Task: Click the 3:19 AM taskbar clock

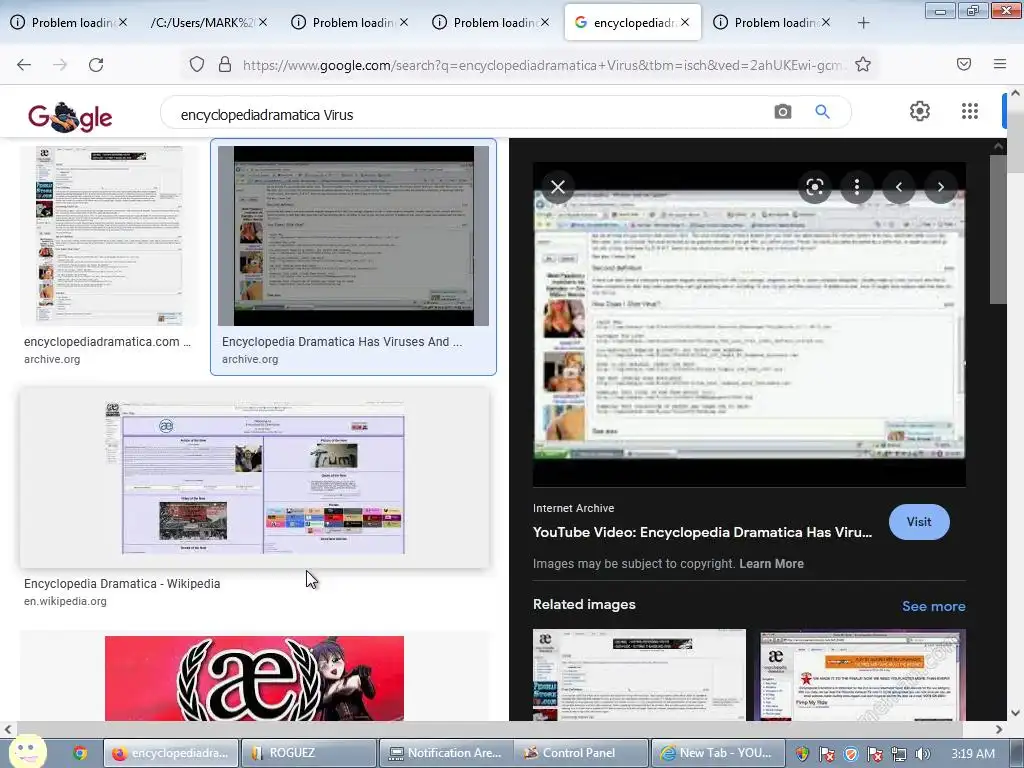Action: coord(972,754)
